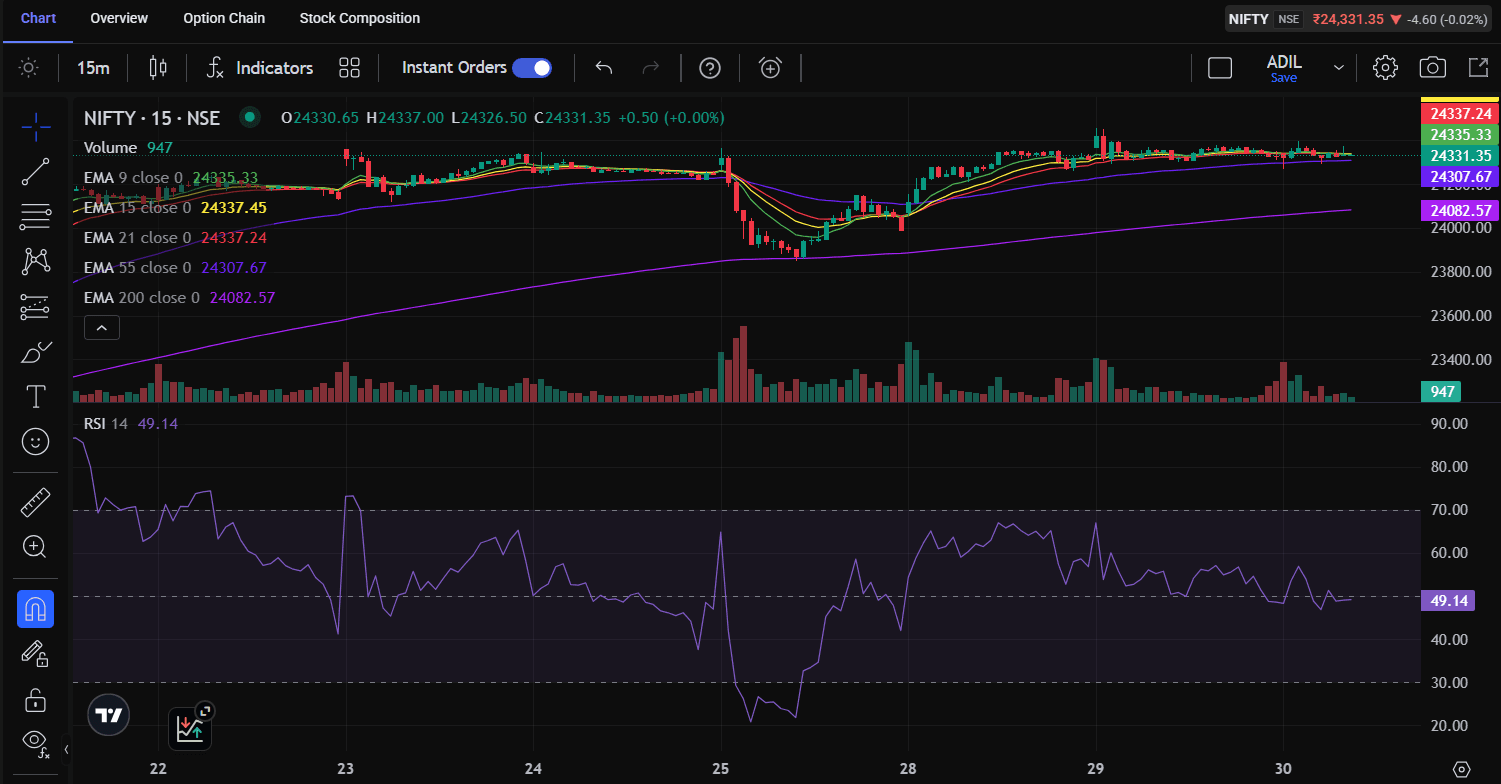The height and width of the screenshot is (784, 1501).
Task: Select the RSI 14 legend label
Action: tap(106, 424)
